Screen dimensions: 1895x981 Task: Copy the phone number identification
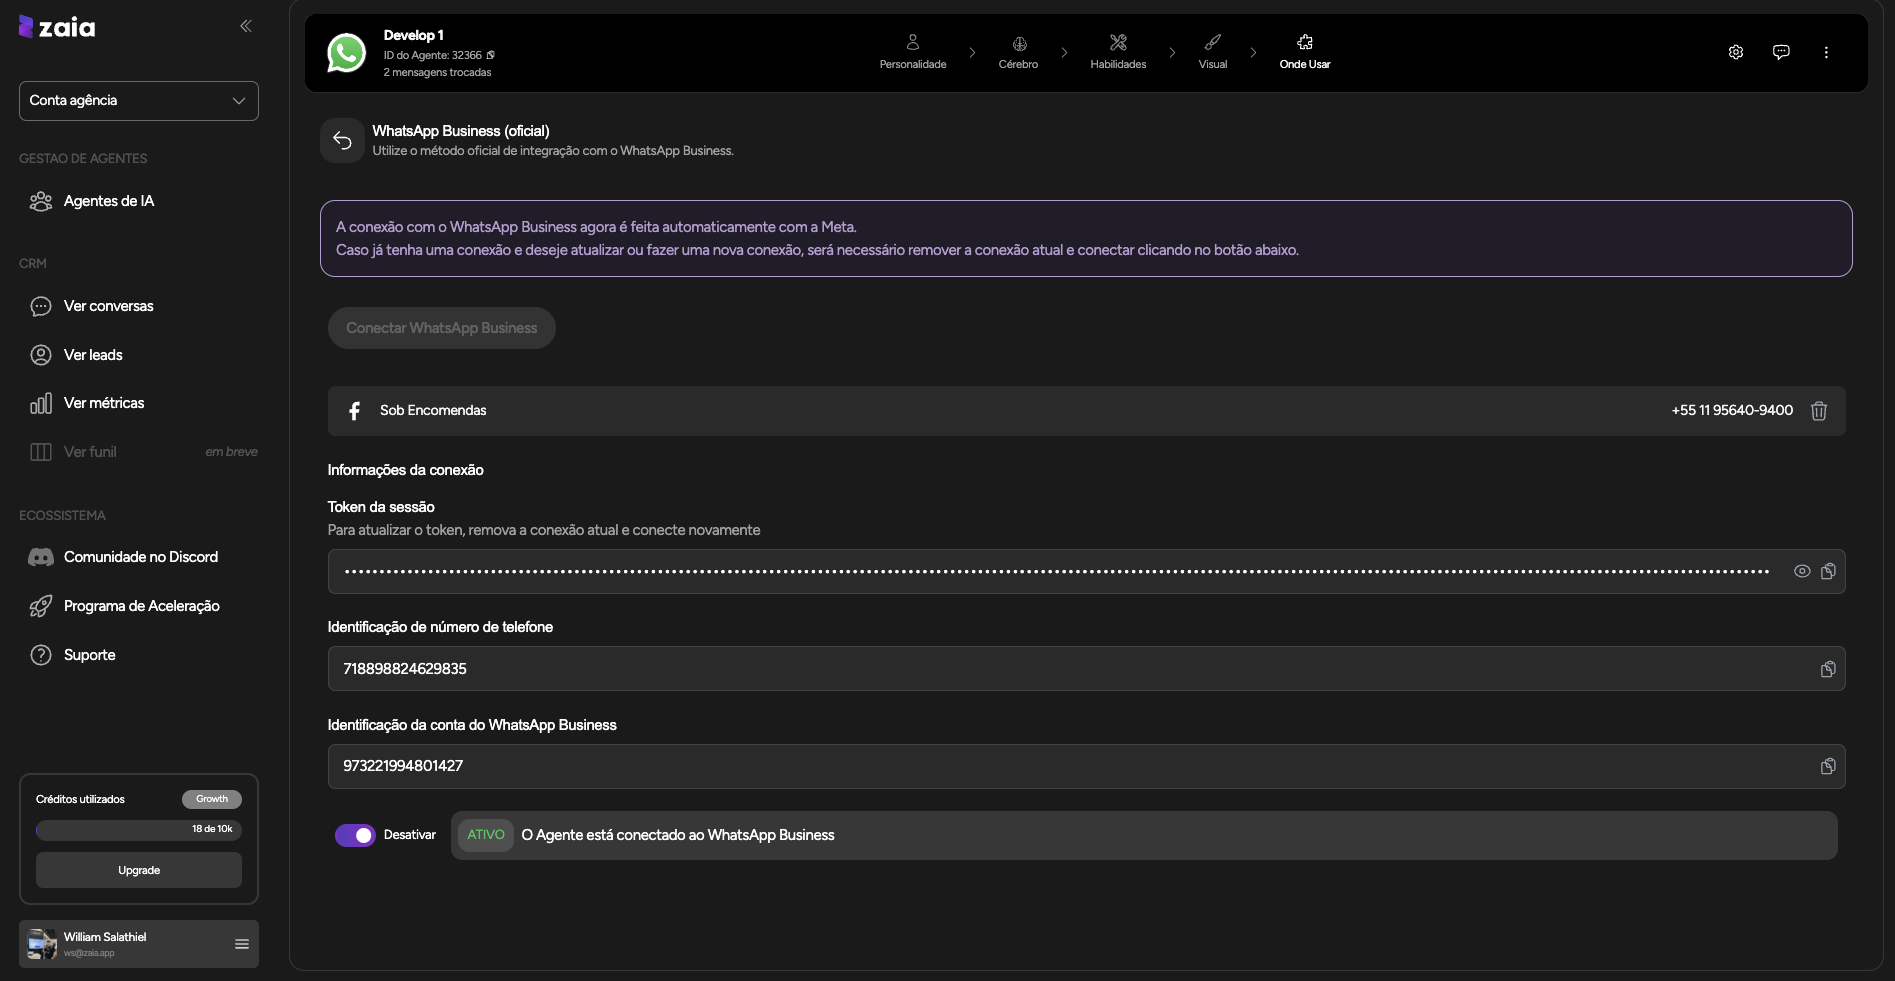[1827, 669]
